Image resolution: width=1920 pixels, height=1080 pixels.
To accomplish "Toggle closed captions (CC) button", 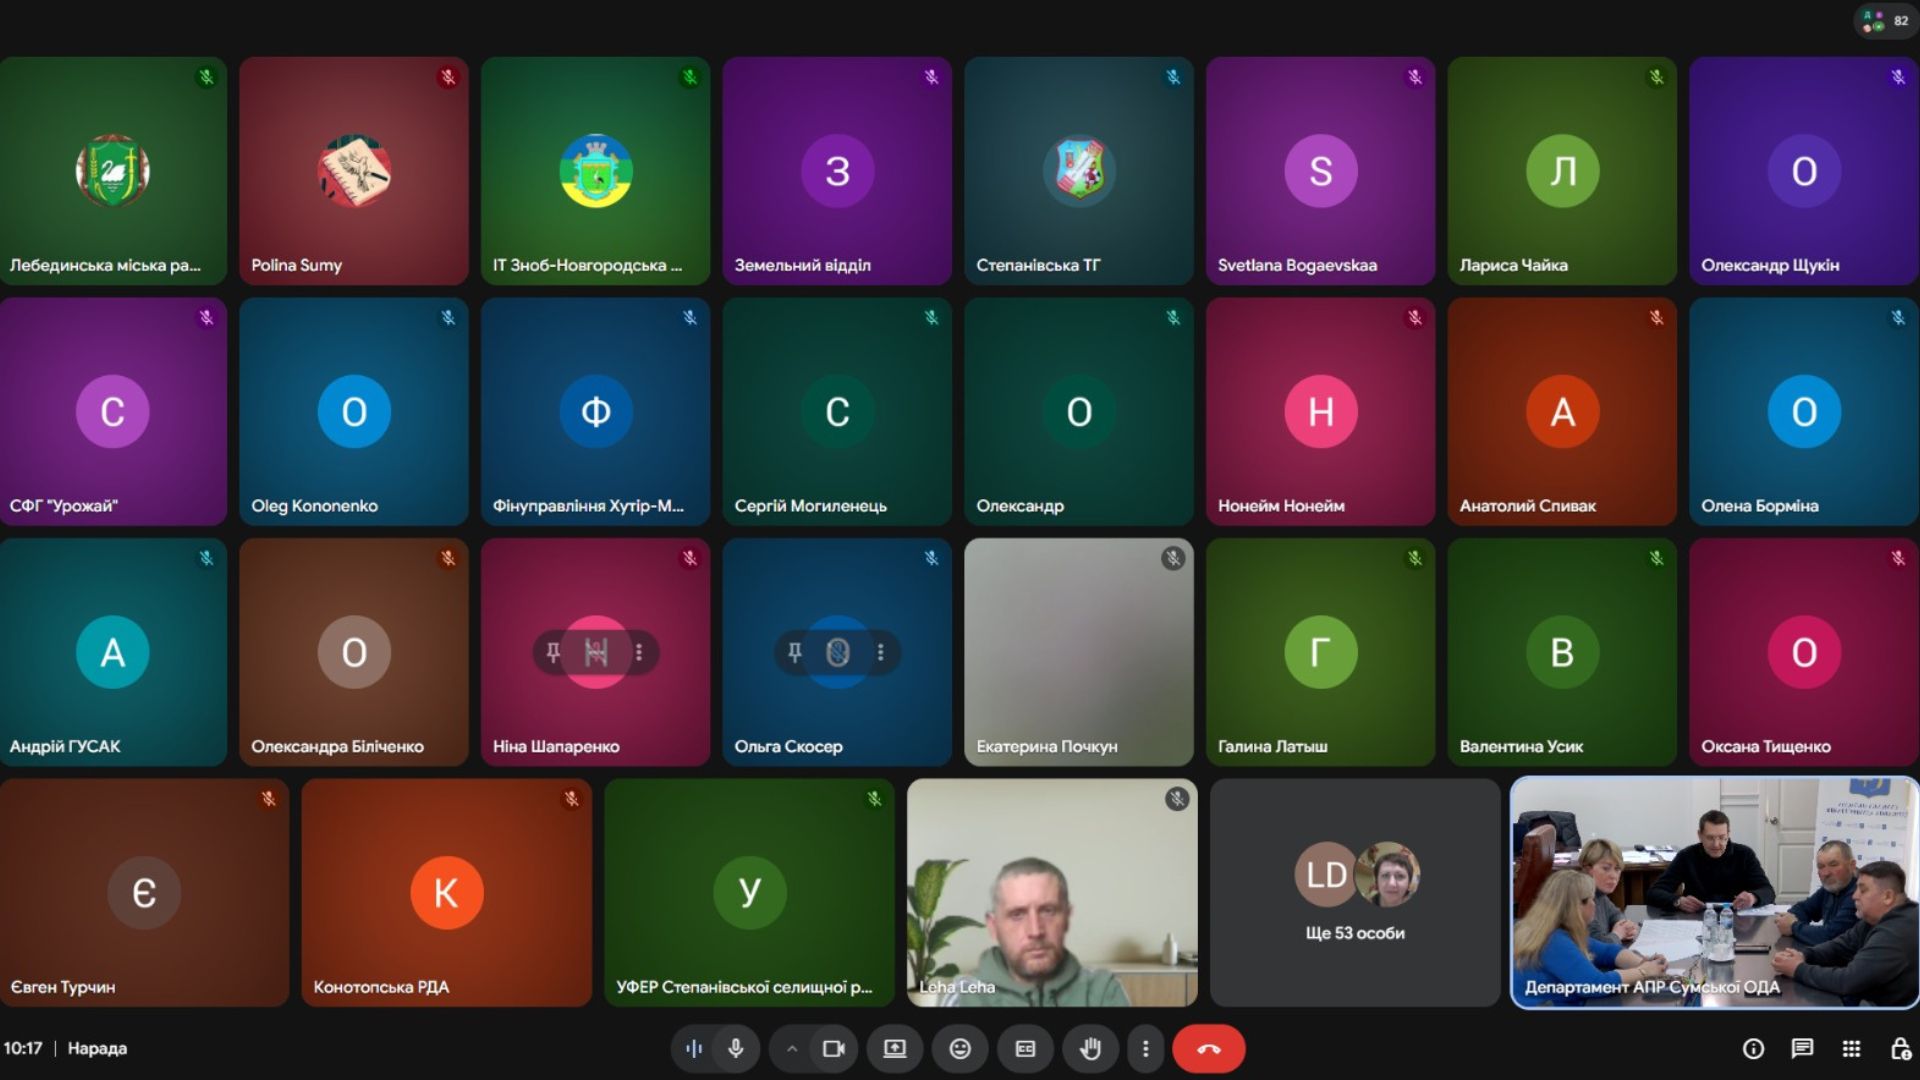I will point(1025,1048).
